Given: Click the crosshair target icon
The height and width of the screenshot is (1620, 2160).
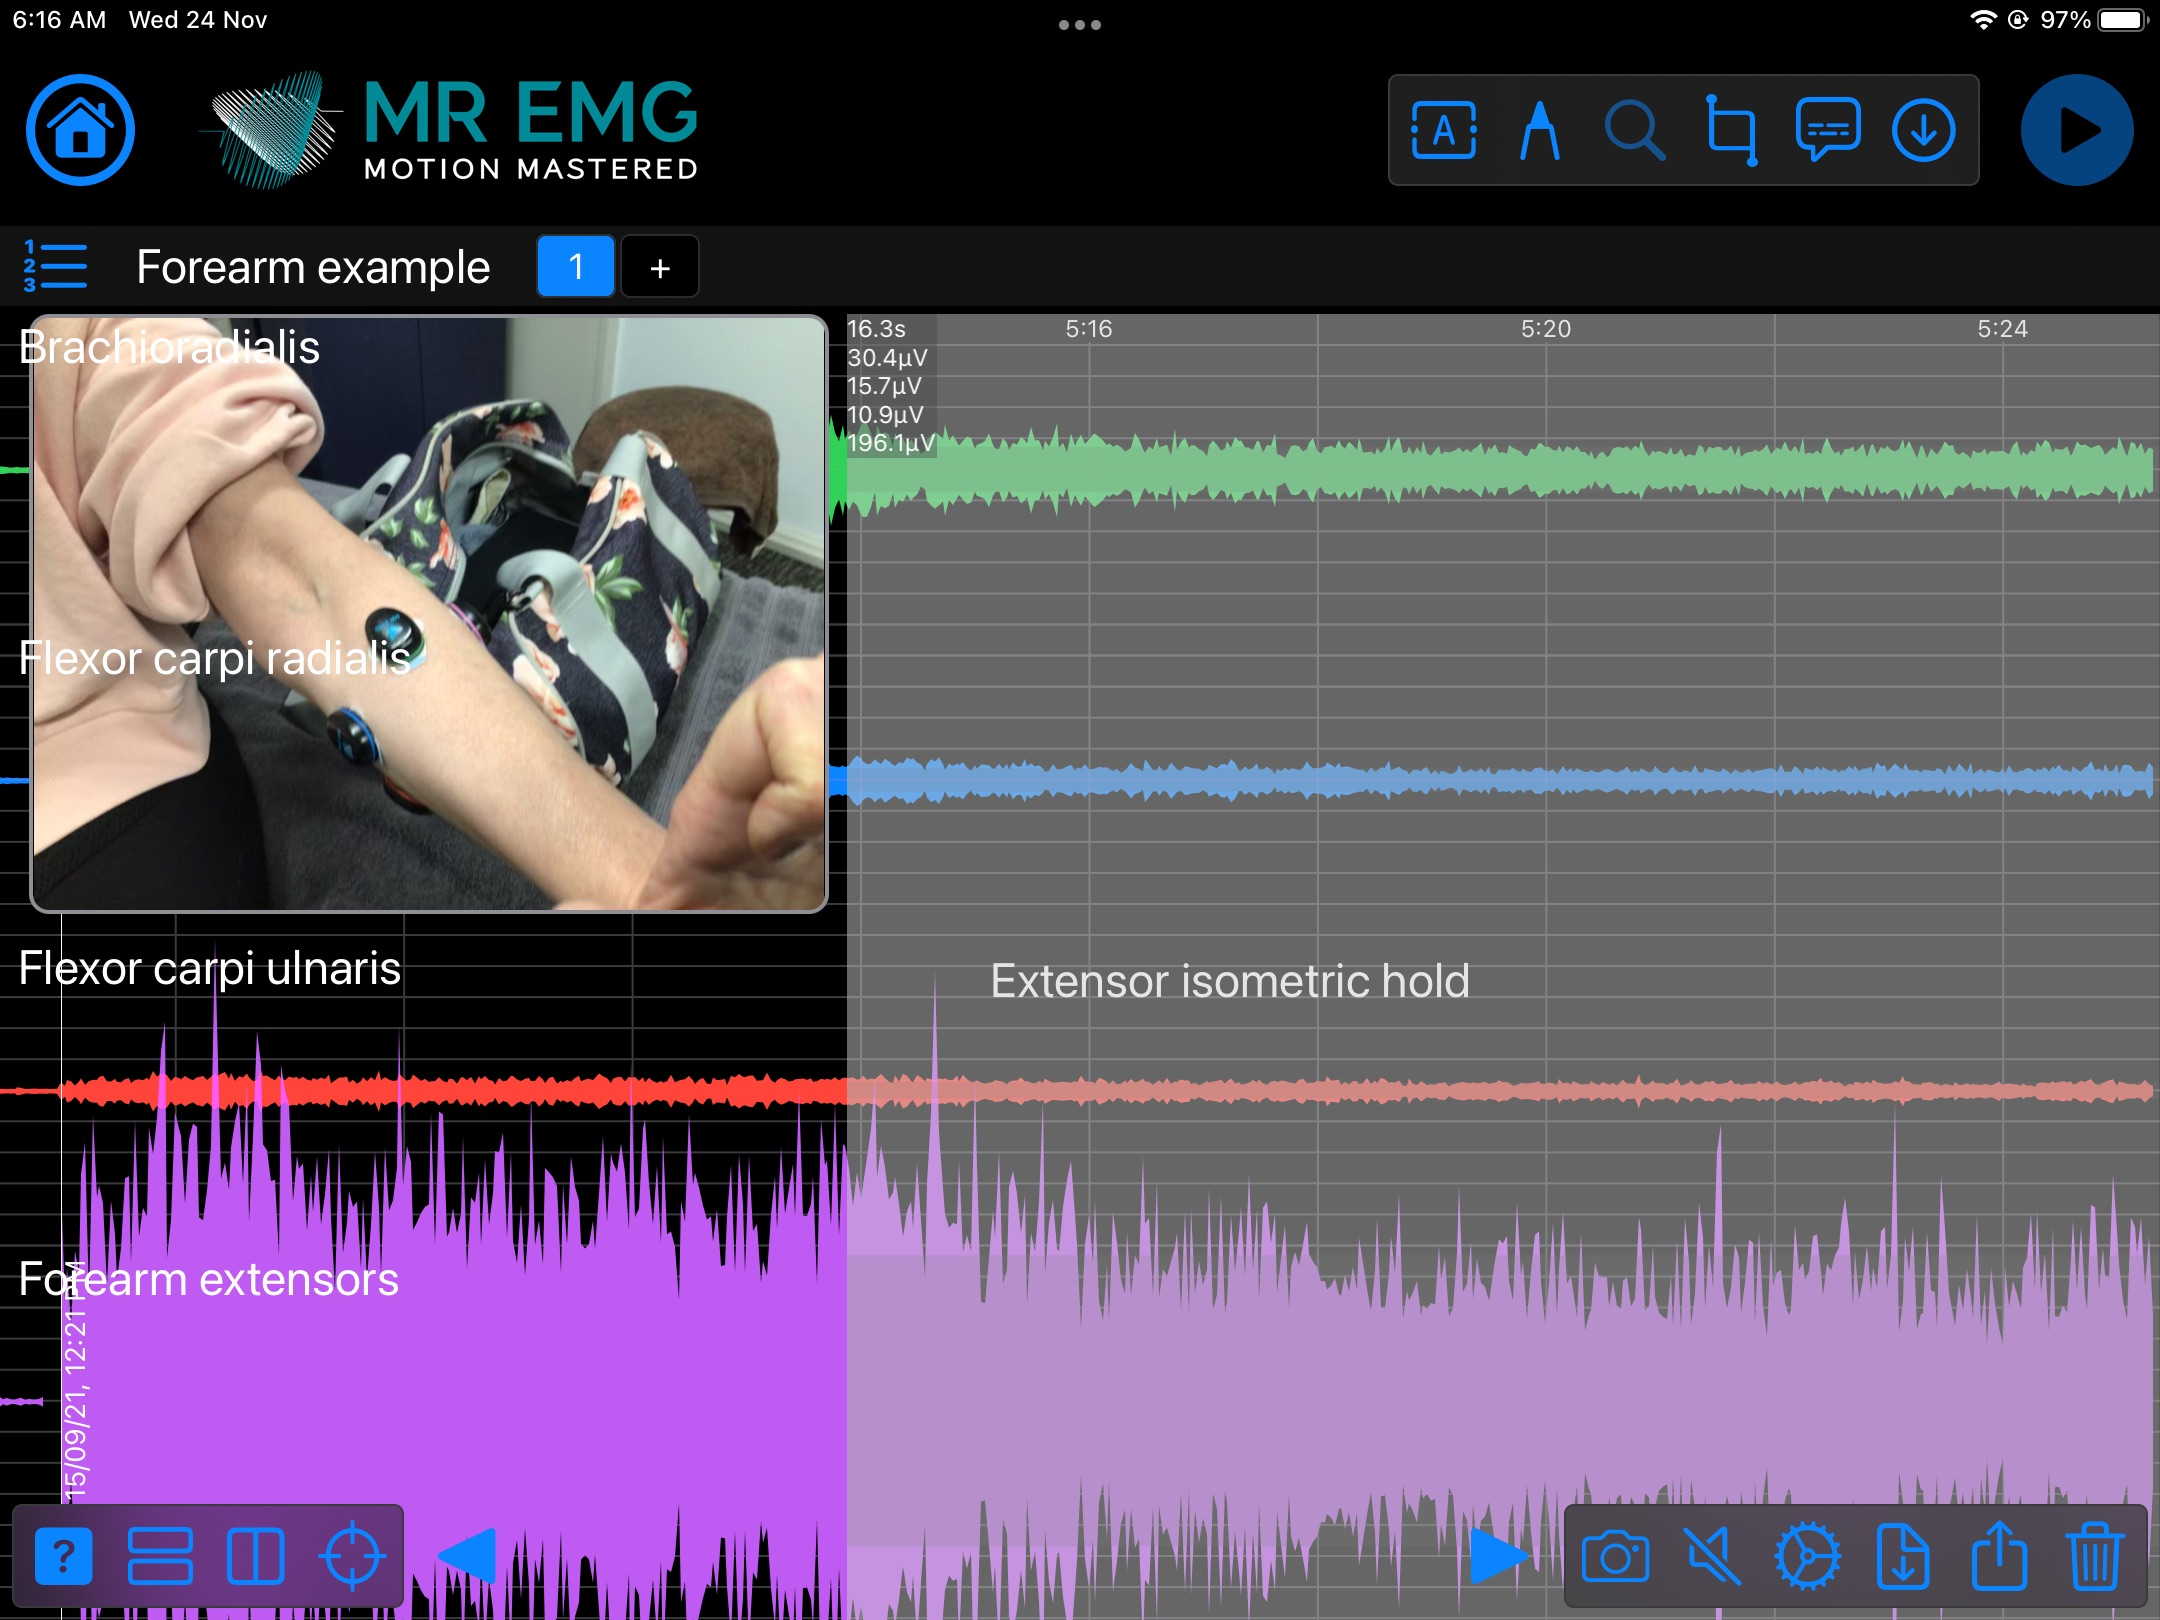Looking at the screenshot, I should click(352, 1557).
